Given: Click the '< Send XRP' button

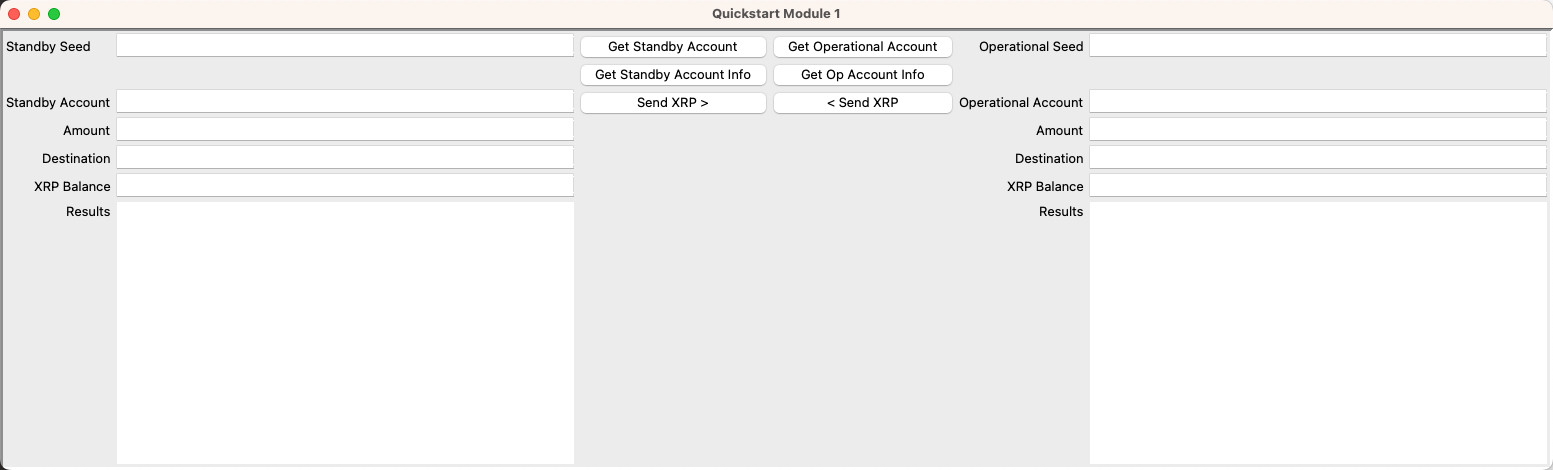Looking at the screenshot, I should [862, 102].
